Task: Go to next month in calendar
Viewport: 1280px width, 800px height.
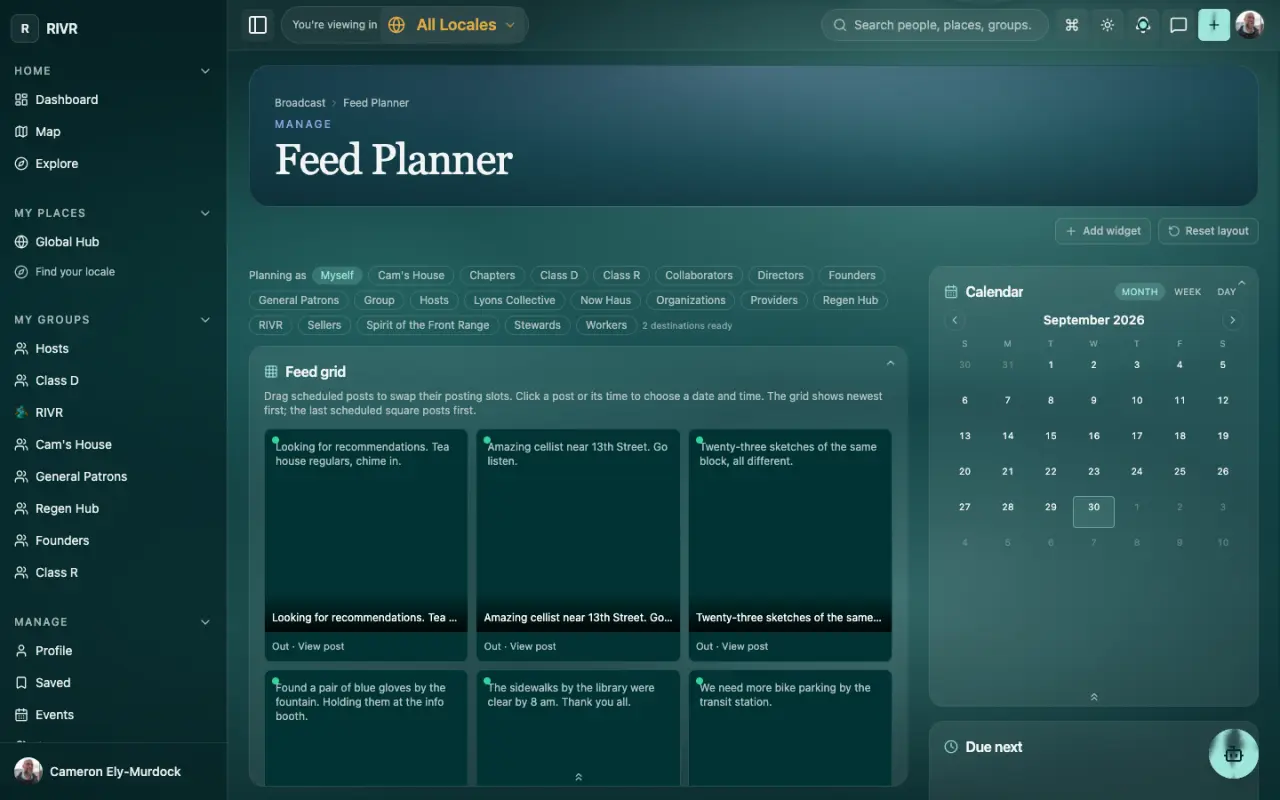Action: click(1232, 320)
